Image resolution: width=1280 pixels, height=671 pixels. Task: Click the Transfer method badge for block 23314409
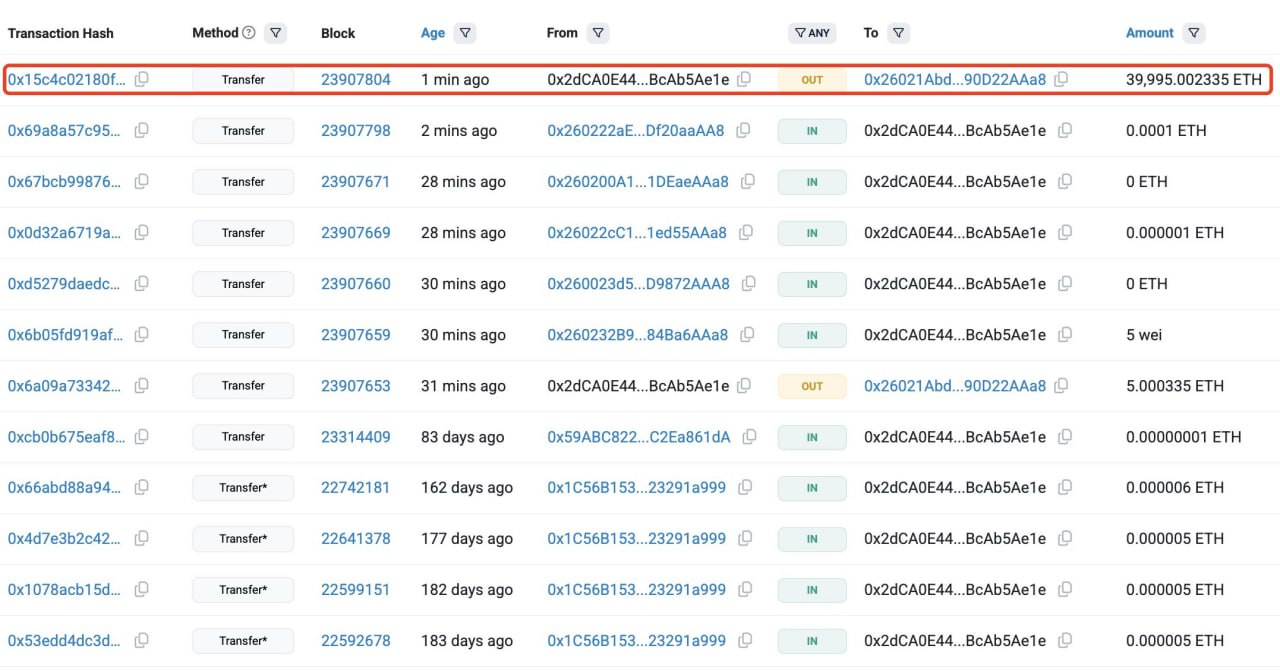tap(243, 437)
